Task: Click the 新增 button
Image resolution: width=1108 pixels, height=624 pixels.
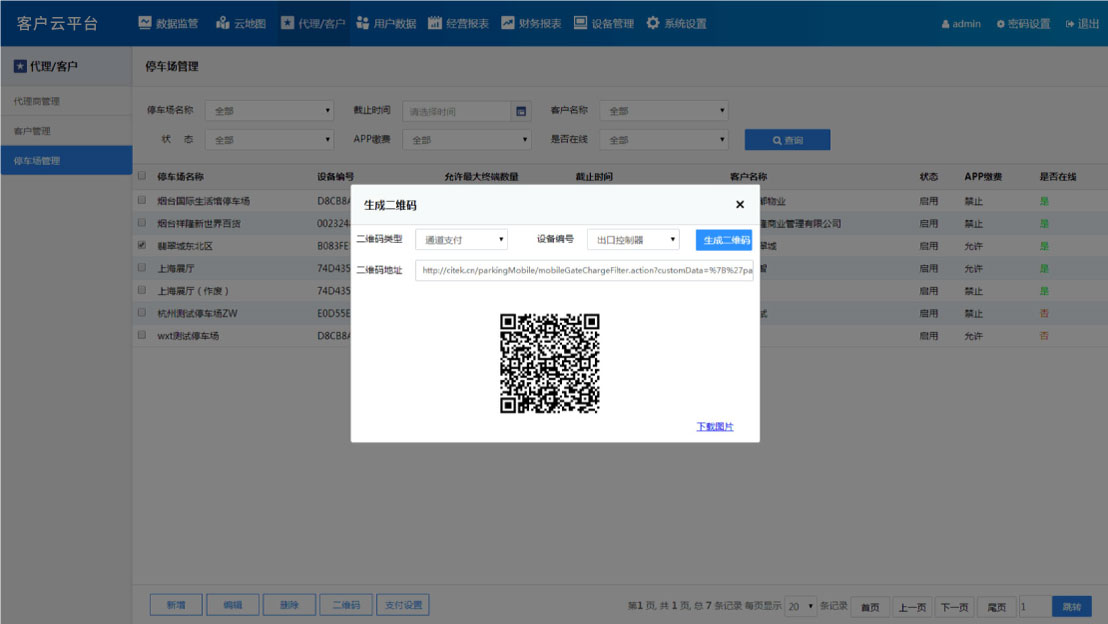Action: [176, 605]
